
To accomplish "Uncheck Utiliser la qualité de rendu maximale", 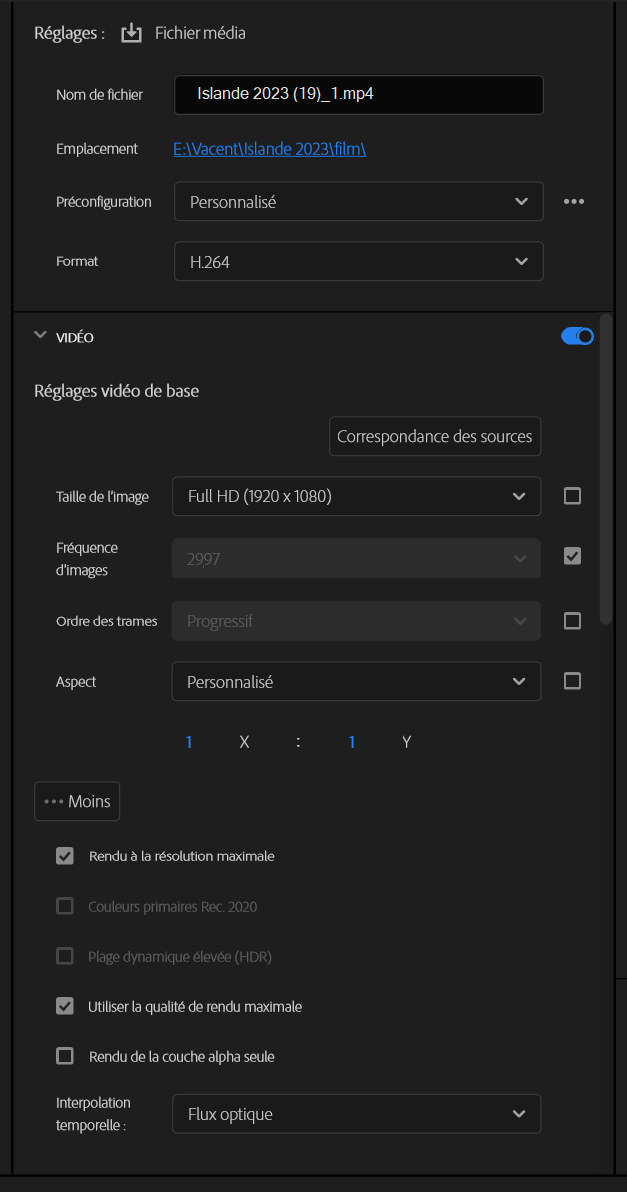I will [x=65, y=1006].
